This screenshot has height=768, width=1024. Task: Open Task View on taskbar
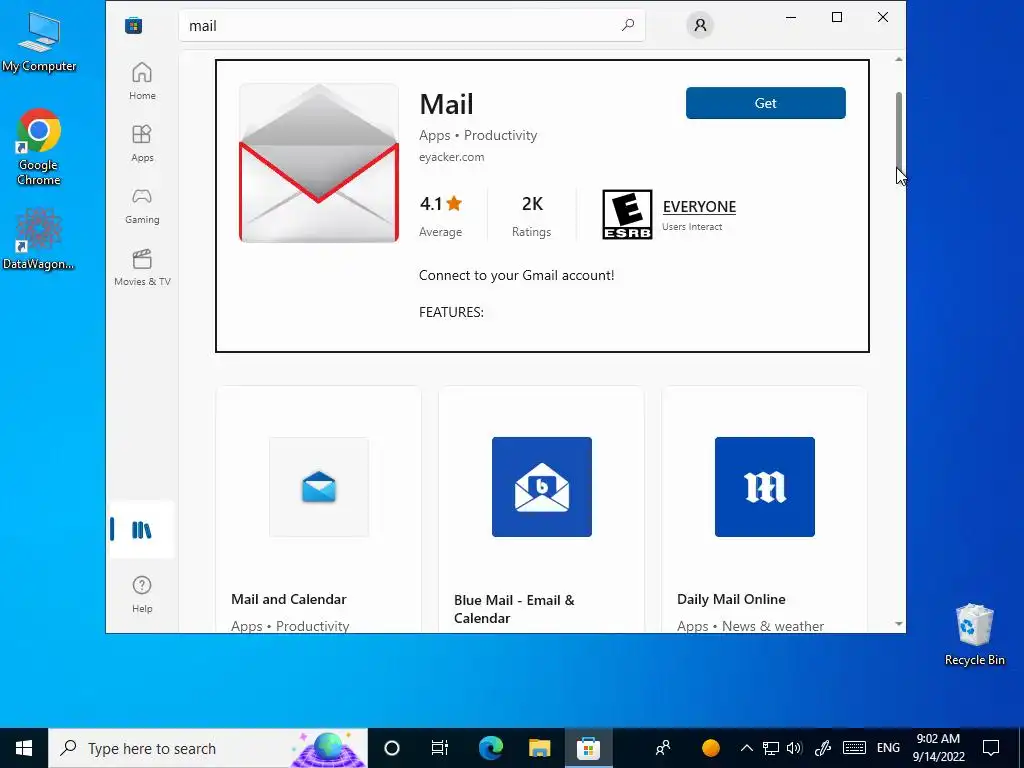pyautogui.click(x=440, y=748)
